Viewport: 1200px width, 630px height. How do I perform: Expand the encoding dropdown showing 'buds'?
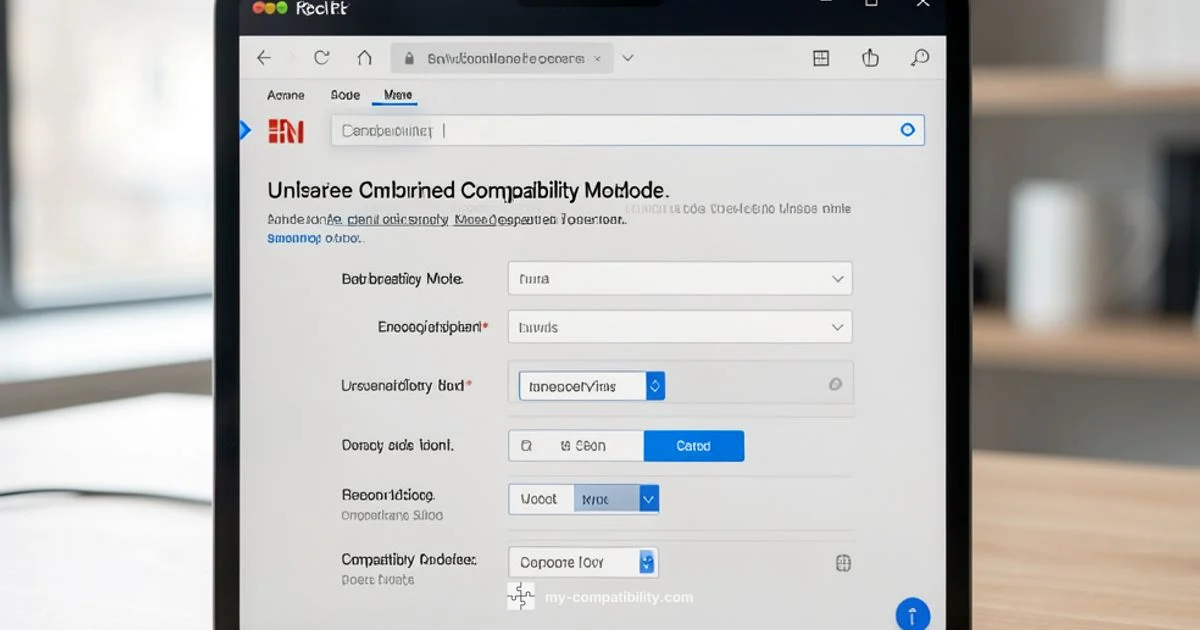(679, 326)
